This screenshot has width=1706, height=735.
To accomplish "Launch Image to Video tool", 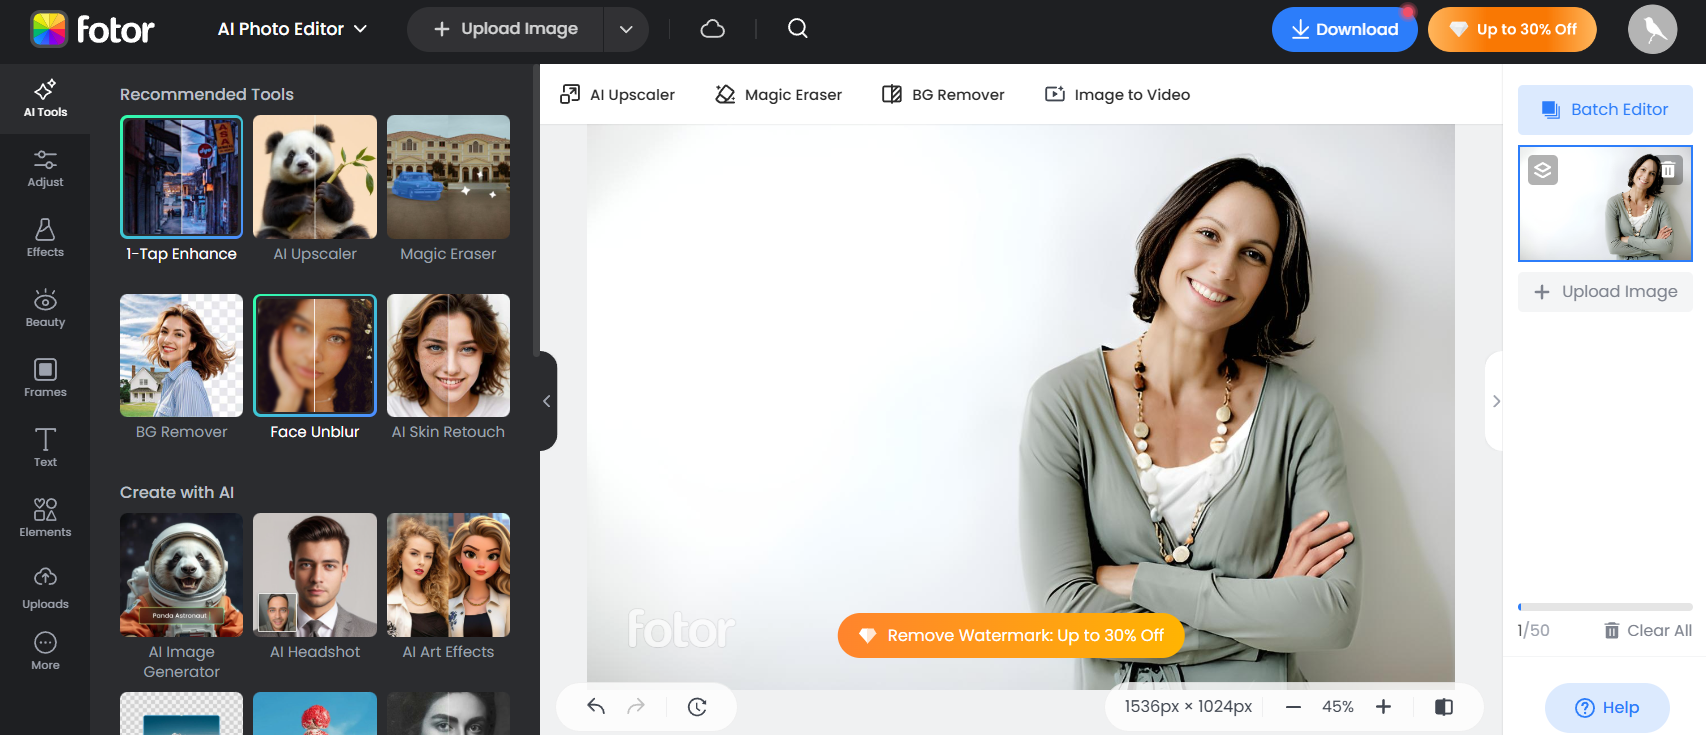I will pos(1117,95).
